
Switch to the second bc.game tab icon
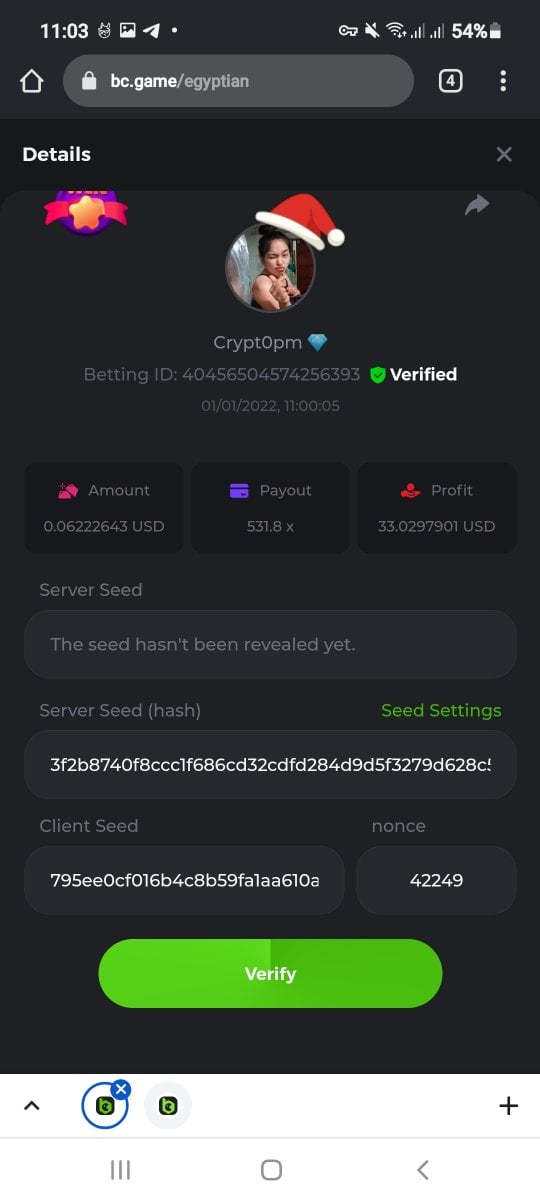(x=168, y=1106)
